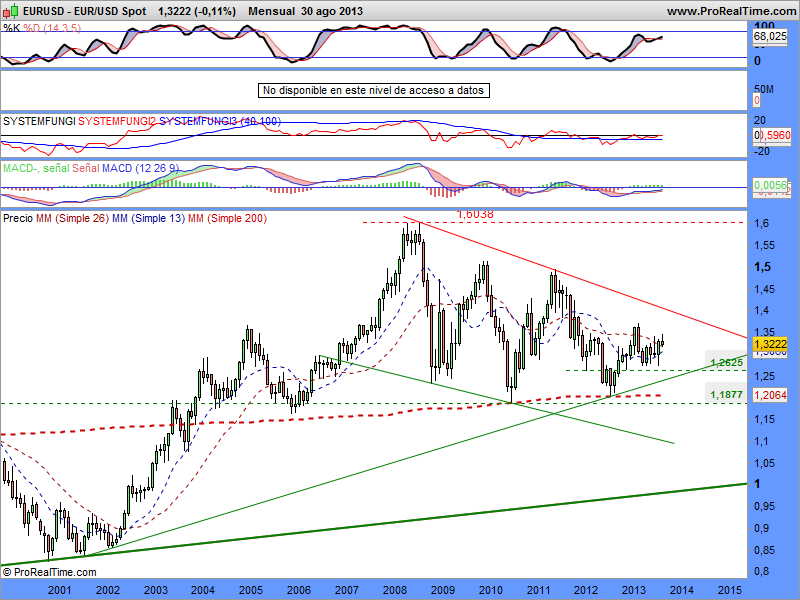Click the green 1,1877 support label
The height and width of the screenshot is (600, 800).
[x=727, y=394]
